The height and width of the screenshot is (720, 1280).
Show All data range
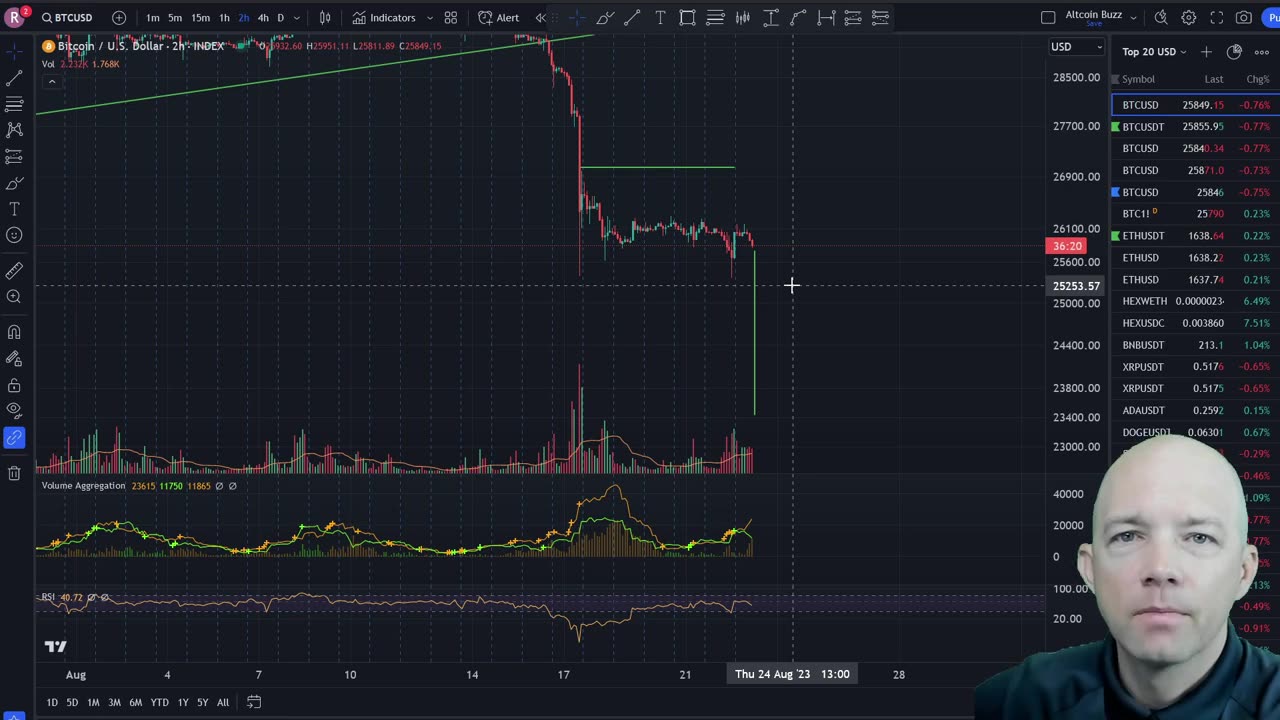[223, 702]
